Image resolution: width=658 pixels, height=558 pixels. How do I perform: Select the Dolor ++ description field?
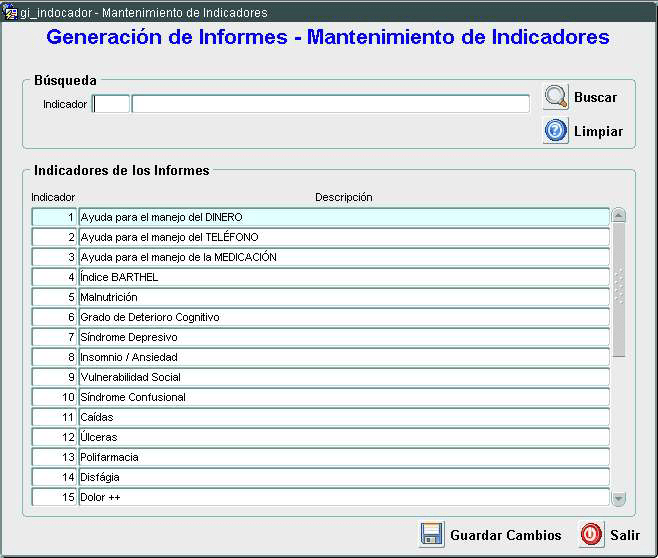point(343,497)
